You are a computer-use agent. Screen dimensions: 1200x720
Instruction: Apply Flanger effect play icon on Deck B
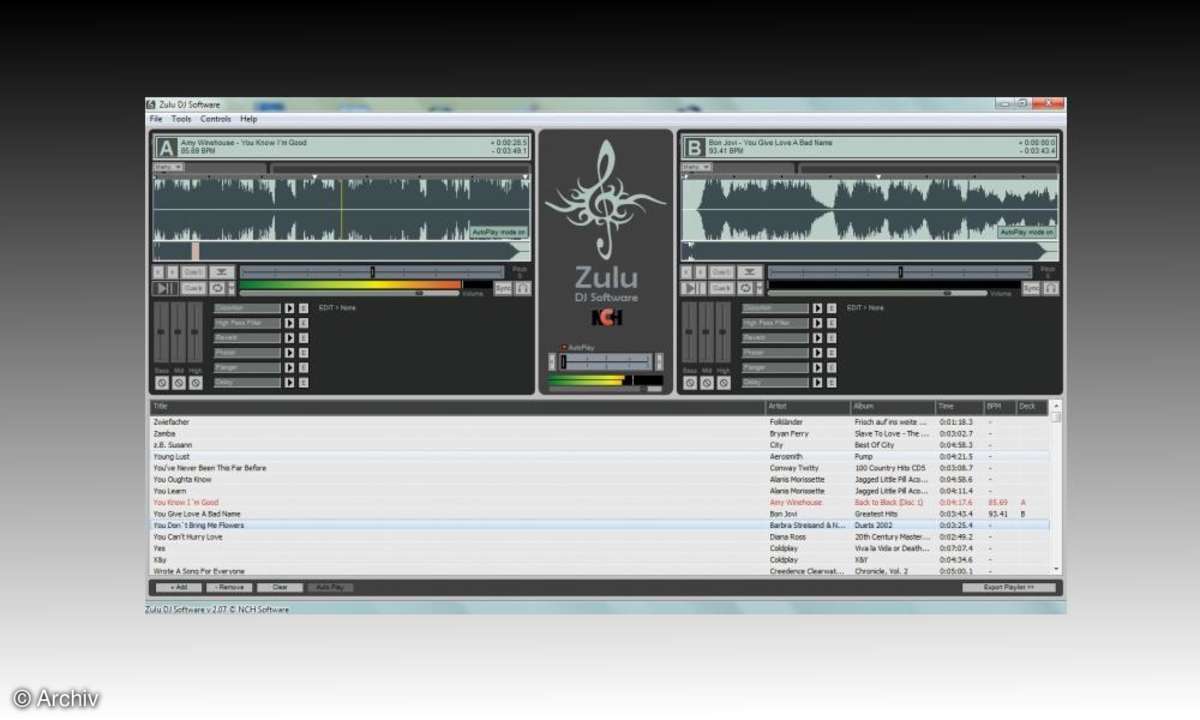tap(817, 368)
